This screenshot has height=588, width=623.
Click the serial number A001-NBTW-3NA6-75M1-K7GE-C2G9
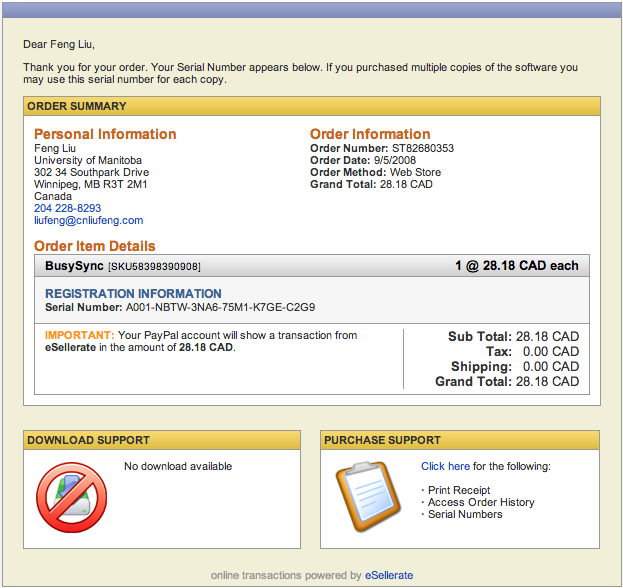(221, 307)
